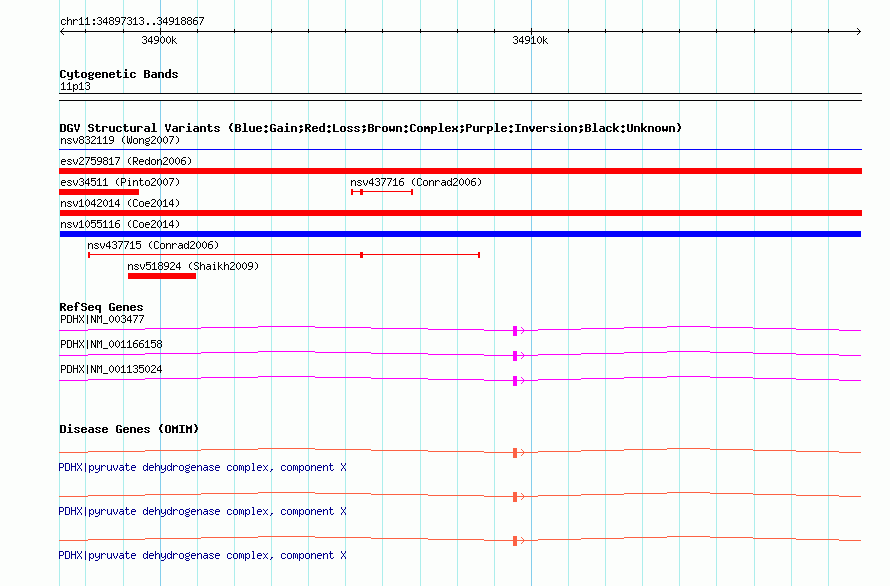Click the red nsv1042014 loss bar
Viewport: 890px width, 586px height.
click(x=460, y=213)
